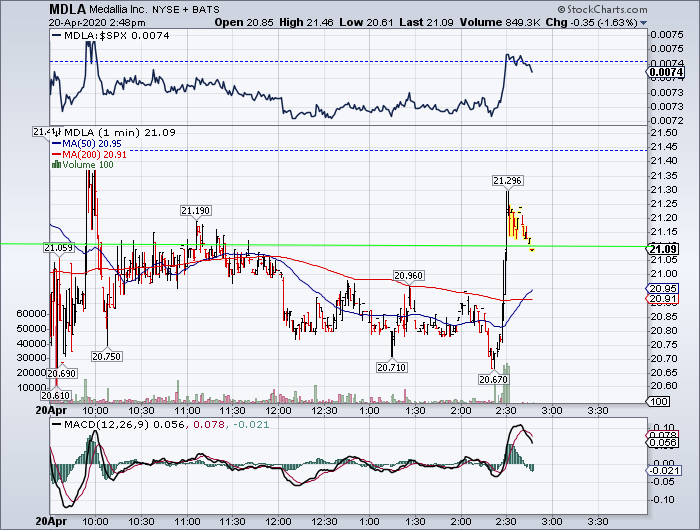Click the 0.0074 ratio axis tag
The image size is (700, 530).
665,72
